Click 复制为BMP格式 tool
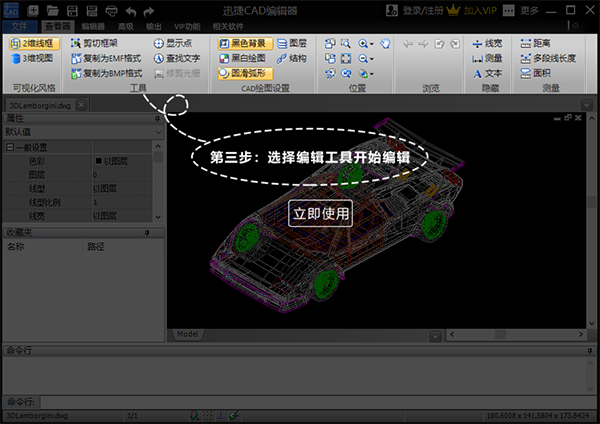 pyautogui.click(x=107, y=73)
